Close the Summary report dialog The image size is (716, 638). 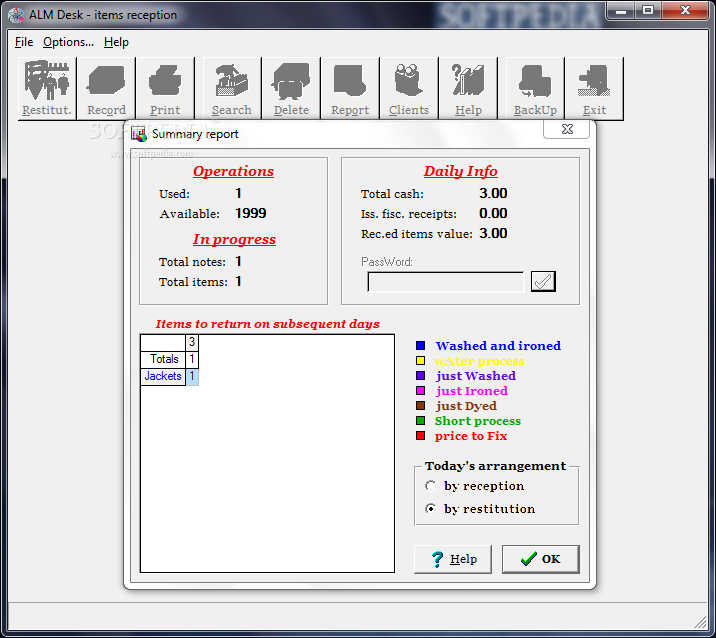click(x=567, y=129)
